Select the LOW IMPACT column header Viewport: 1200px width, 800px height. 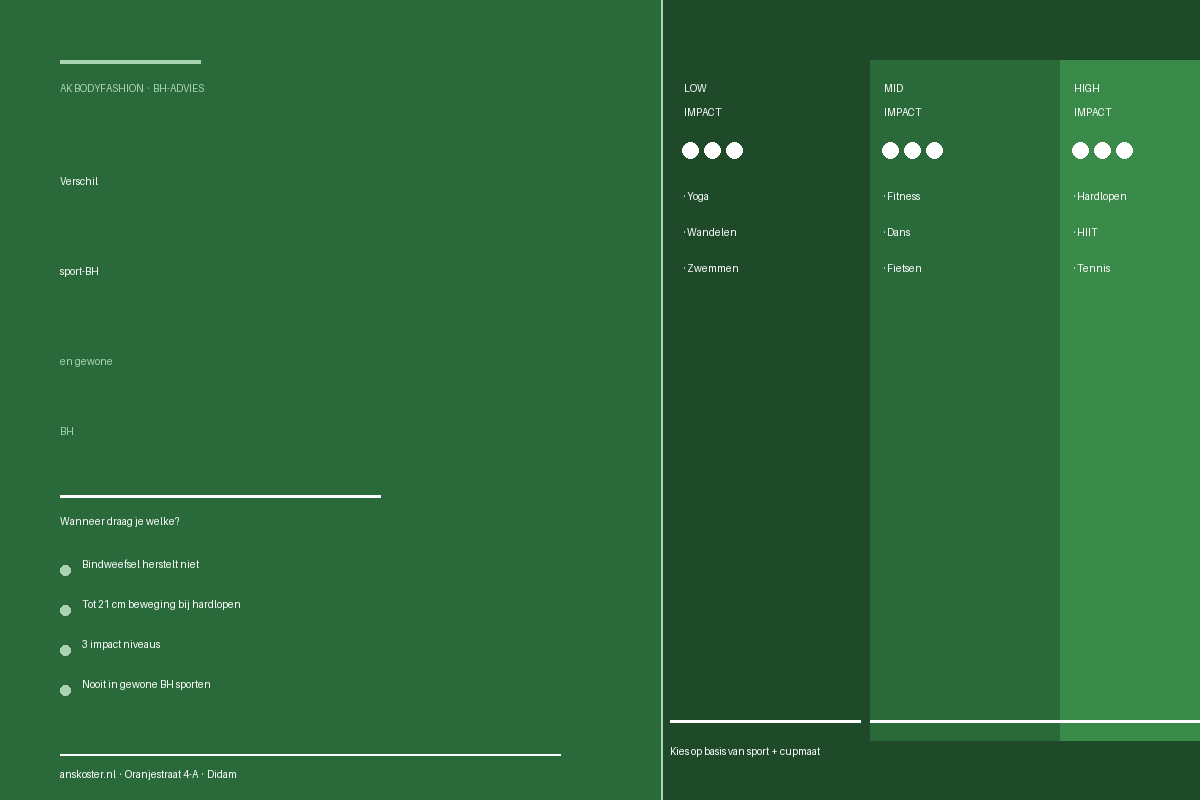click(703, 100)
